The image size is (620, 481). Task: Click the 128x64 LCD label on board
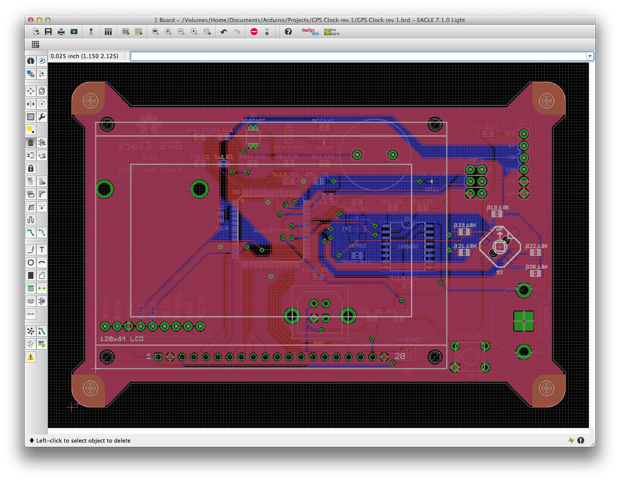point(122,339)
